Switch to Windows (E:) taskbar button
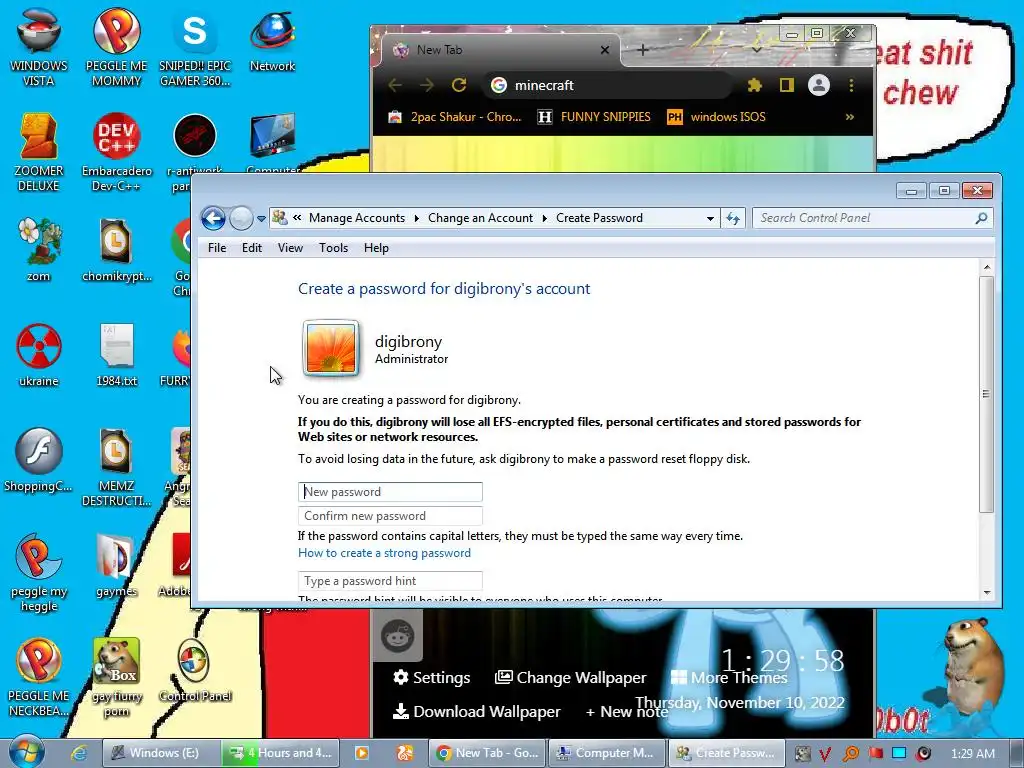This screenshot has width=1024, height=768. click(x=160, y=753)
